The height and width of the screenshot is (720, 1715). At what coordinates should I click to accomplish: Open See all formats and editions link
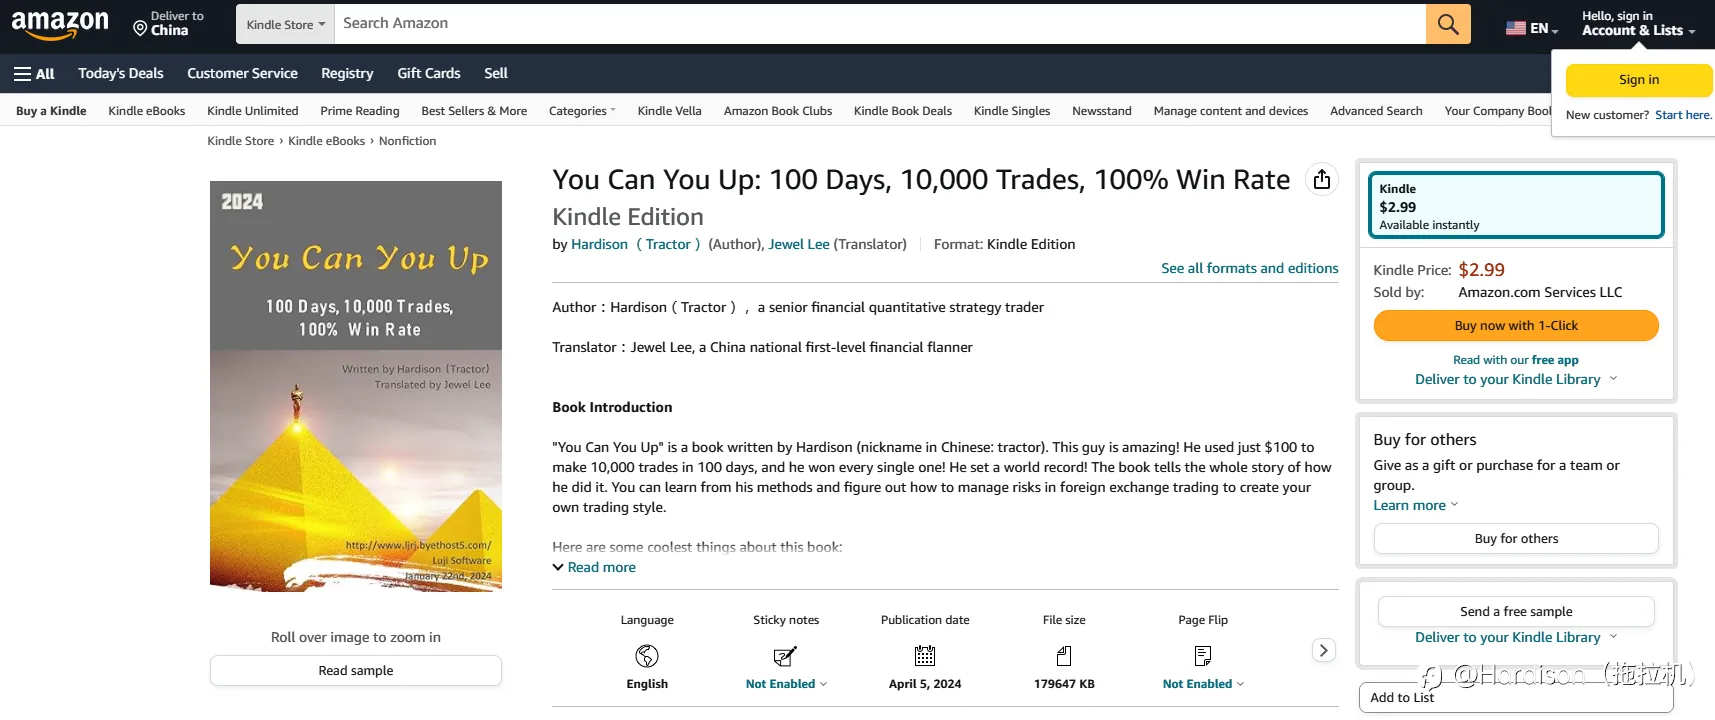tap(1250, 268)
